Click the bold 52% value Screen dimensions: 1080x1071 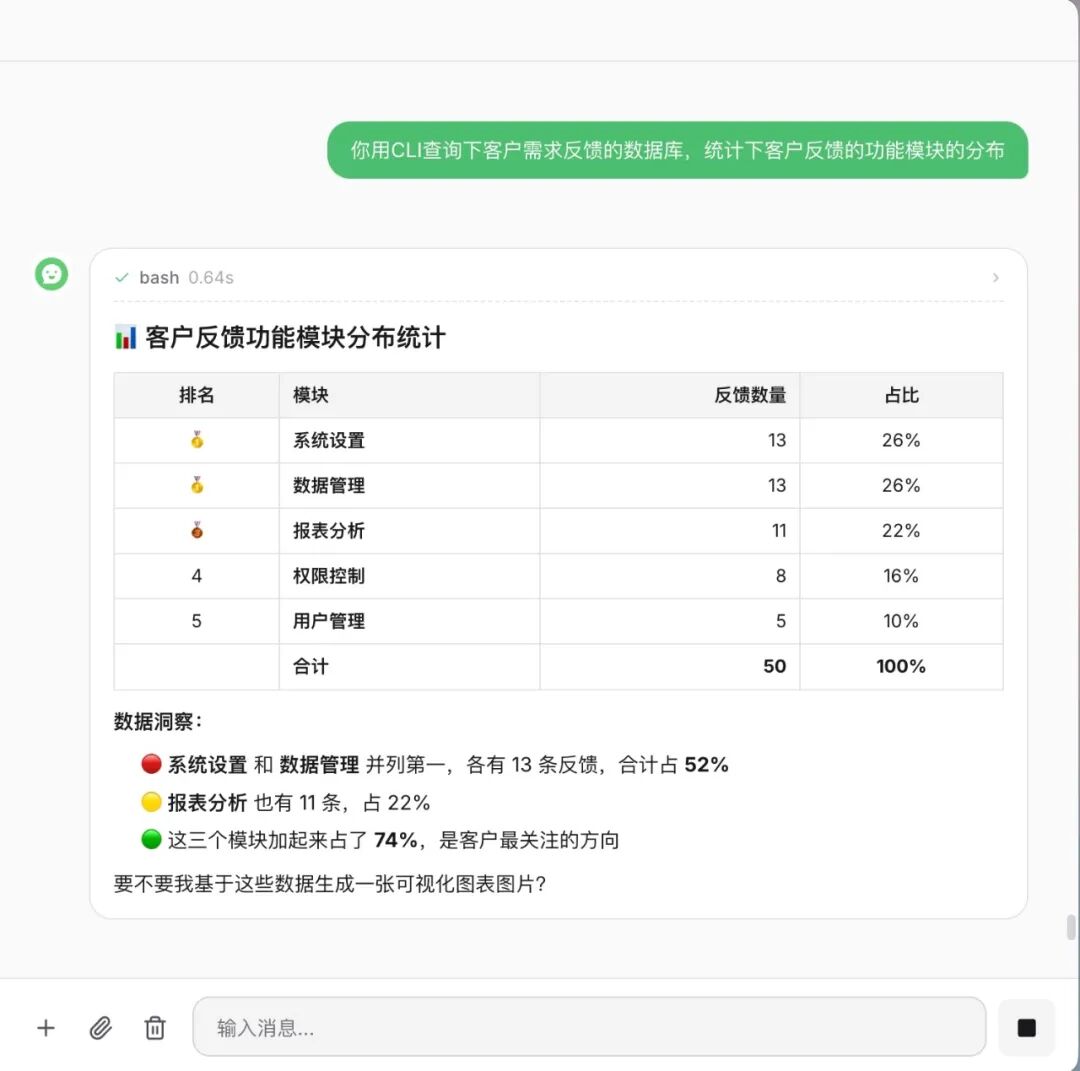tap(707, 765)
